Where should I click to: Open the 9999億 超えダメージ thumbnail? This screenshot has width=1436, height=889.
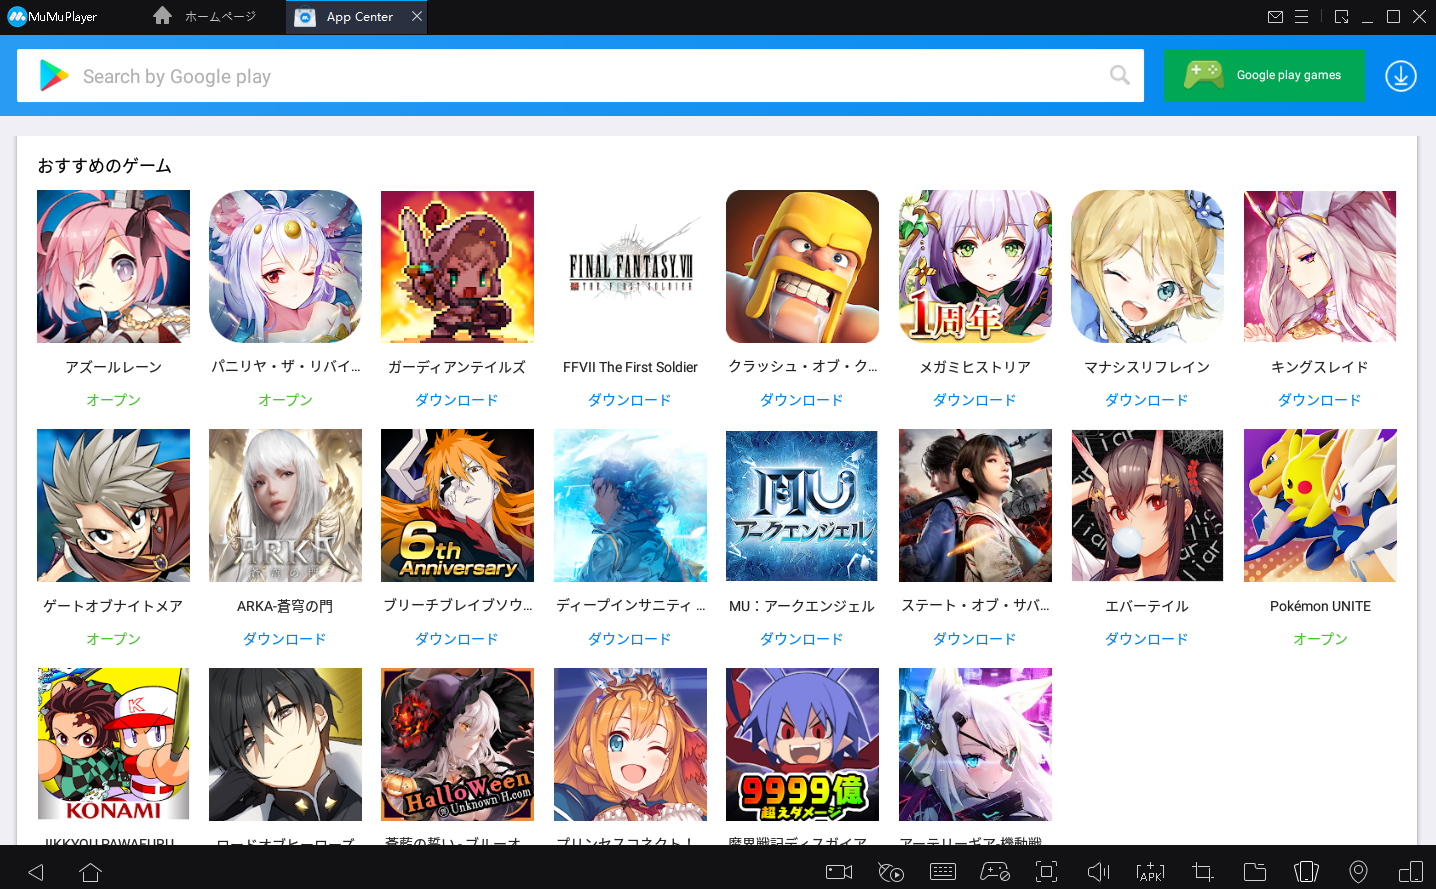coord(802,745)
